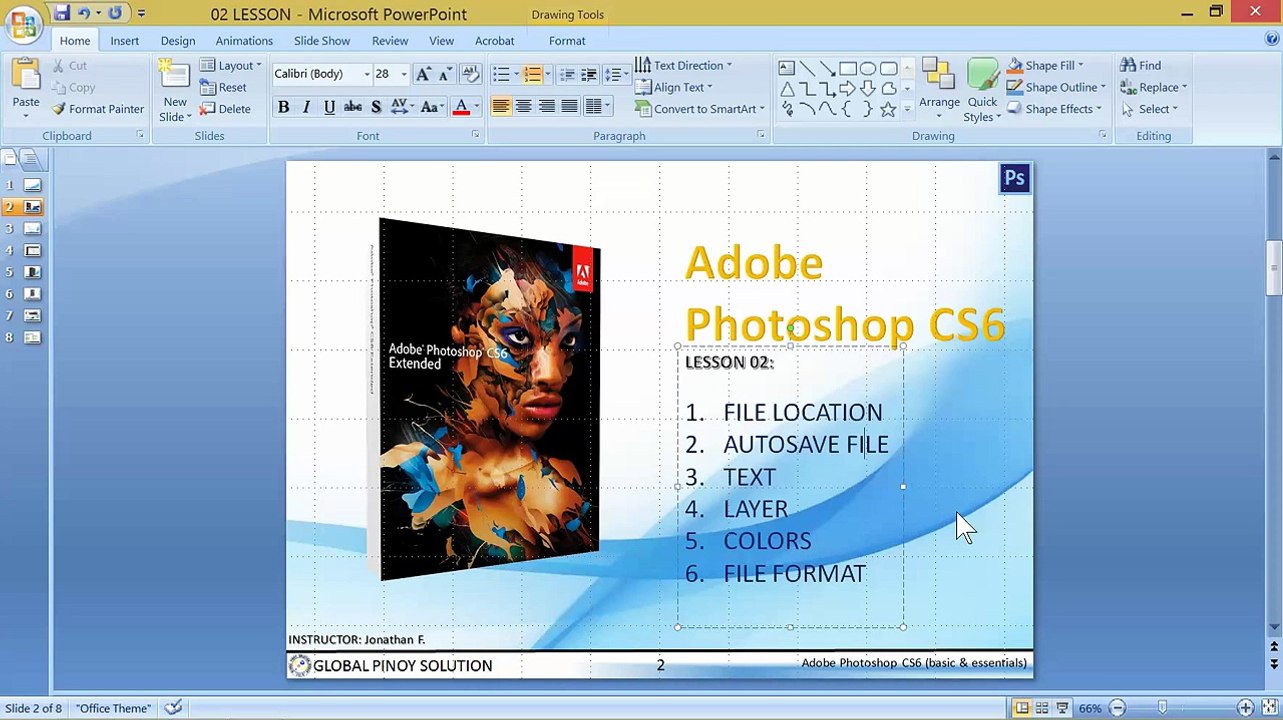Start Slide Show from status bar

(1062, 708)
